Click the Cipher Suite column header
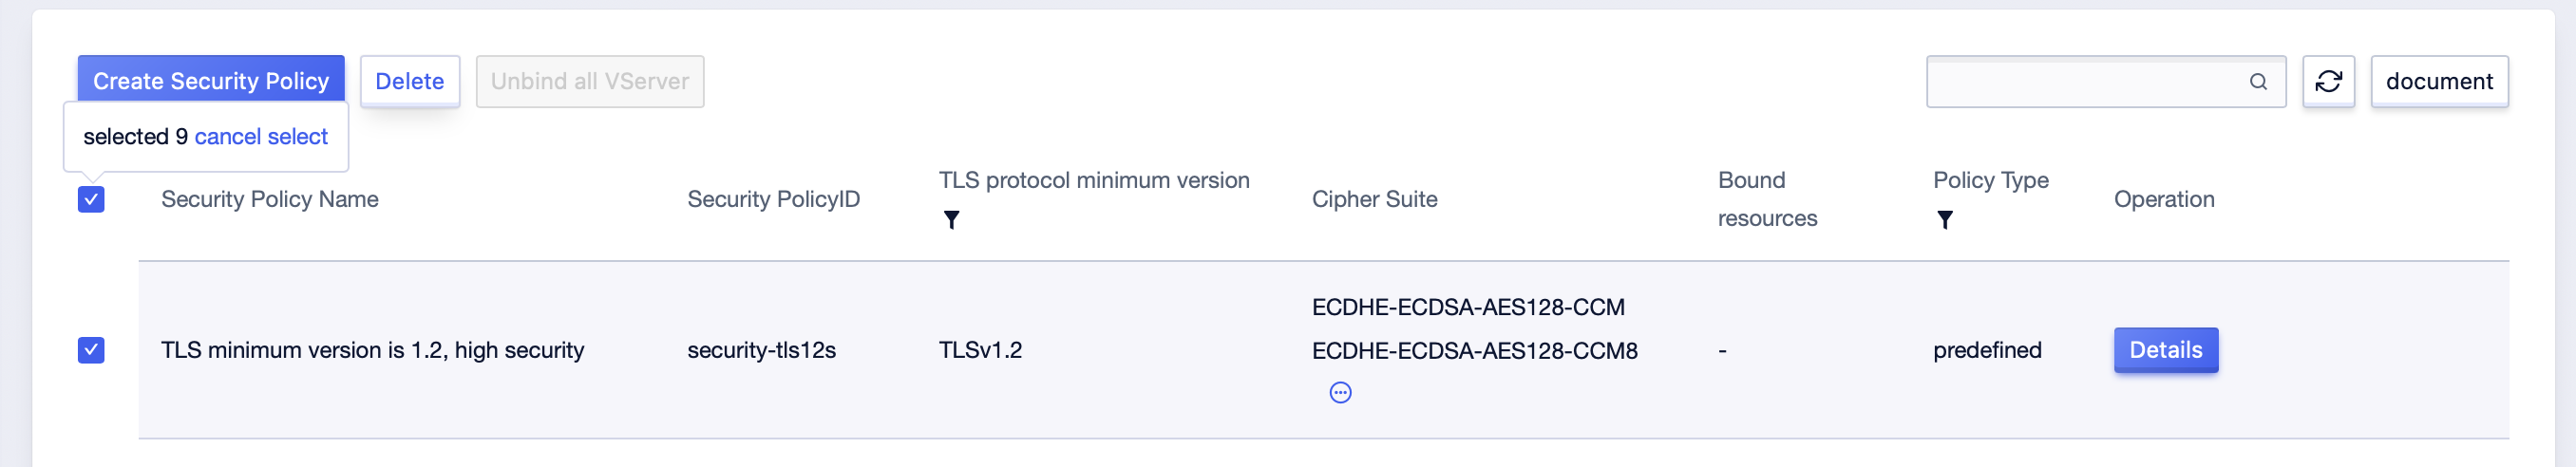 click(x=1374, y=199)
